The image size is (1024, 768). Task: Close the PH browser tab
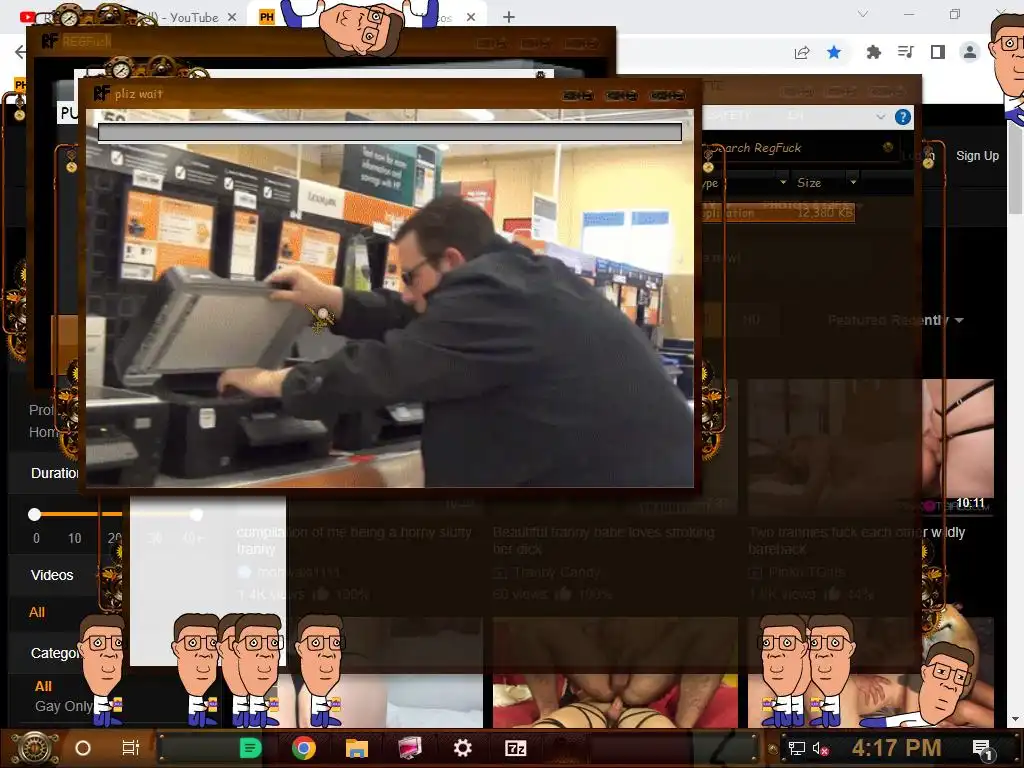471,18
